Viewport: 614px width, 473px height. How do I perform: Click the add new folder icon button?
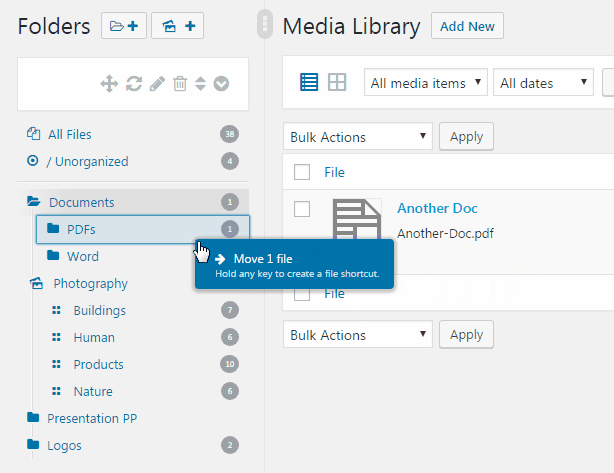tap(124, 26)
